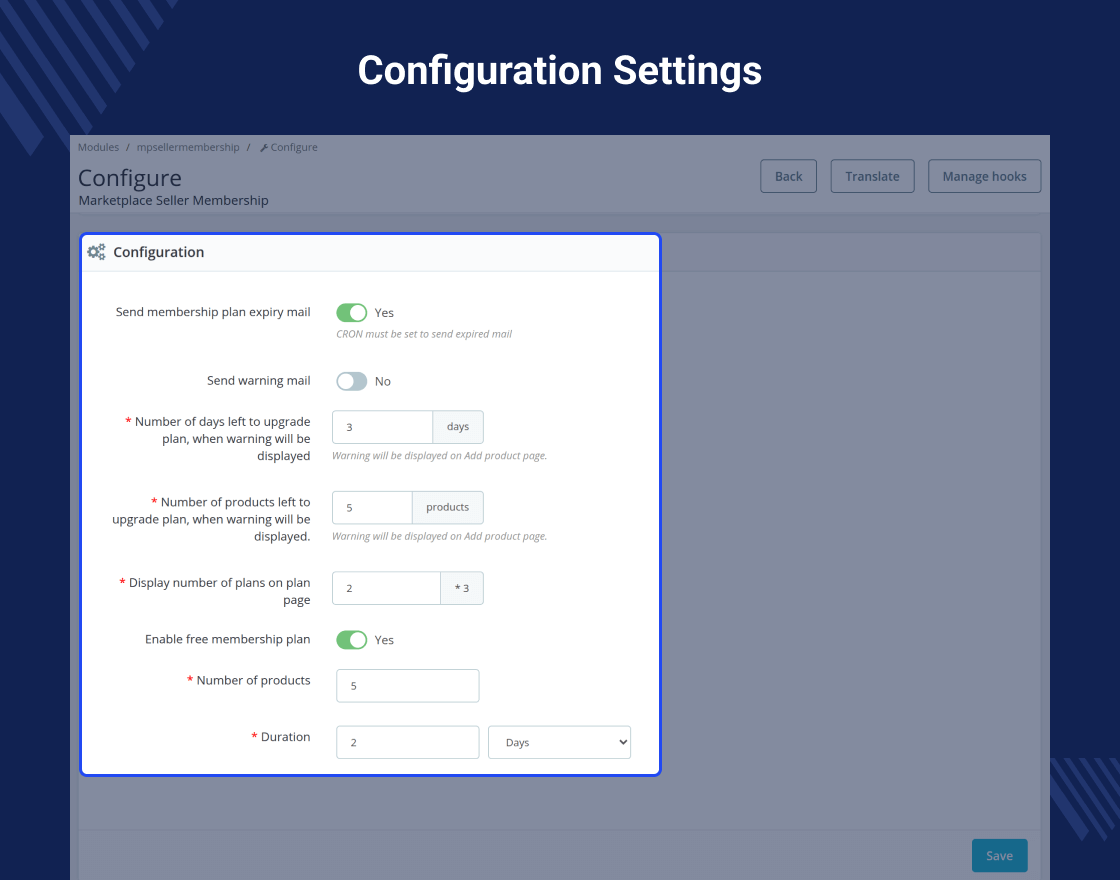Disable the Enable free membership plan toggle
This screenshot has width=1120, height=880.
(x=351, y=640)
